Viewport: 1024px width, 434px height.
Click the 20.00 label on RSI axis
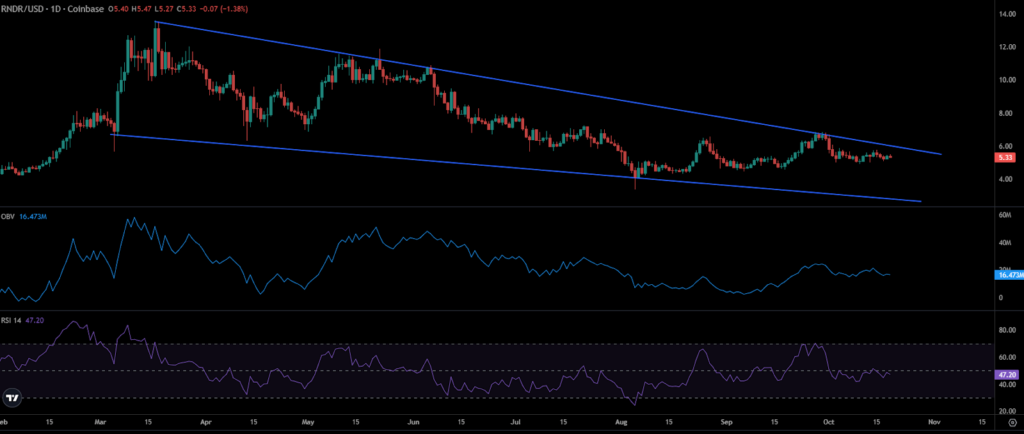point(1006,411)
